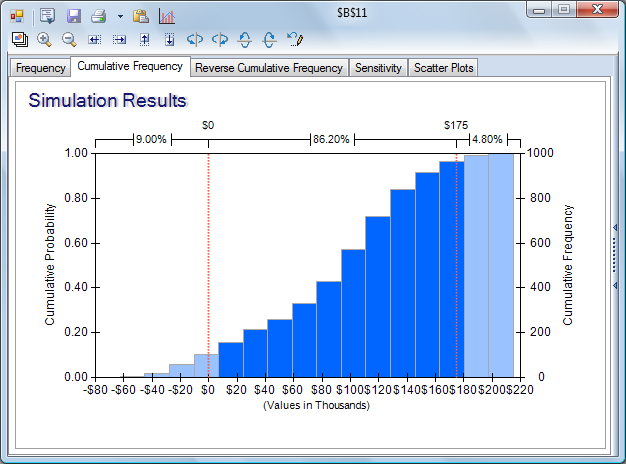This screenshot has height=464, width=626.
Task: Go to the Scatter Plots tab
Action: 443,68
